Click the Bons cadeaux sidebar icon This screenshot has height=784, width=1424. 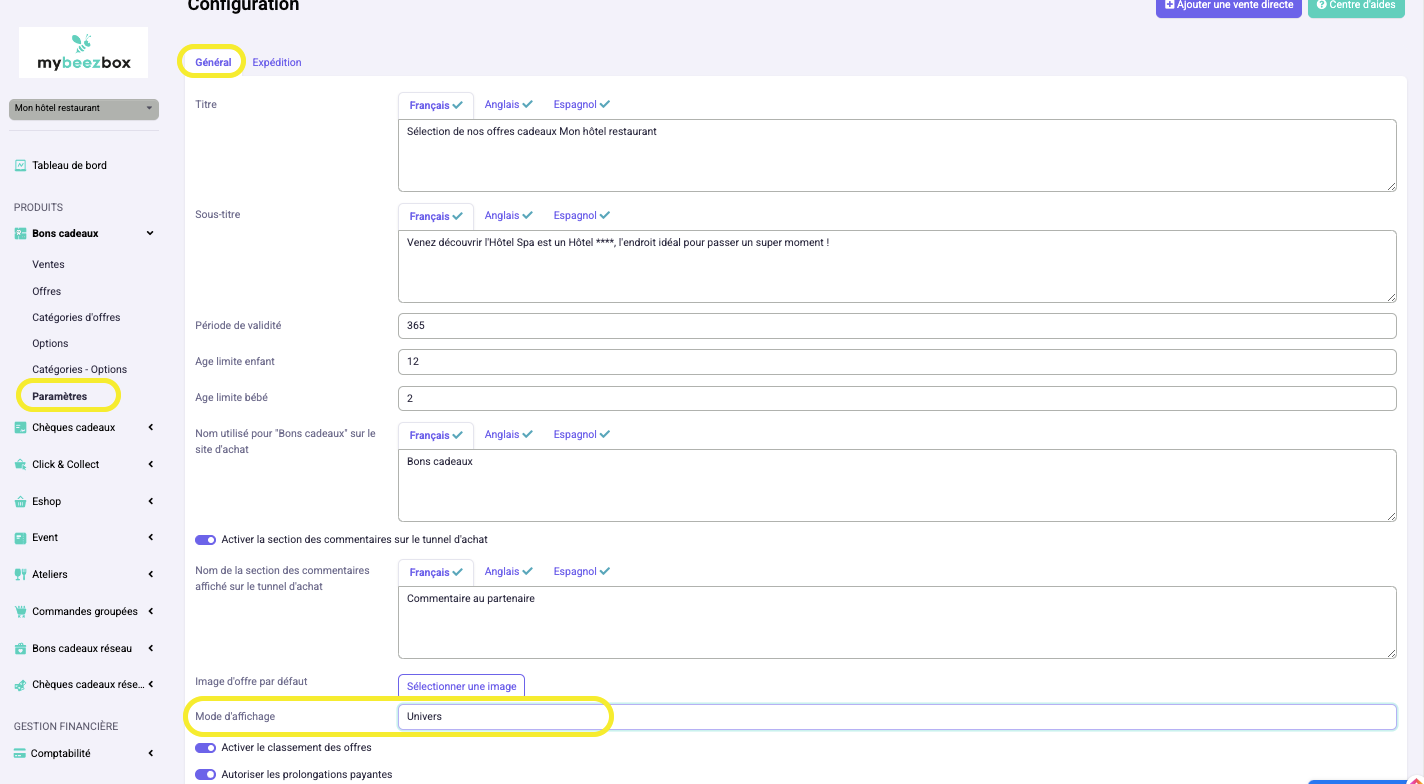[20, 233]
